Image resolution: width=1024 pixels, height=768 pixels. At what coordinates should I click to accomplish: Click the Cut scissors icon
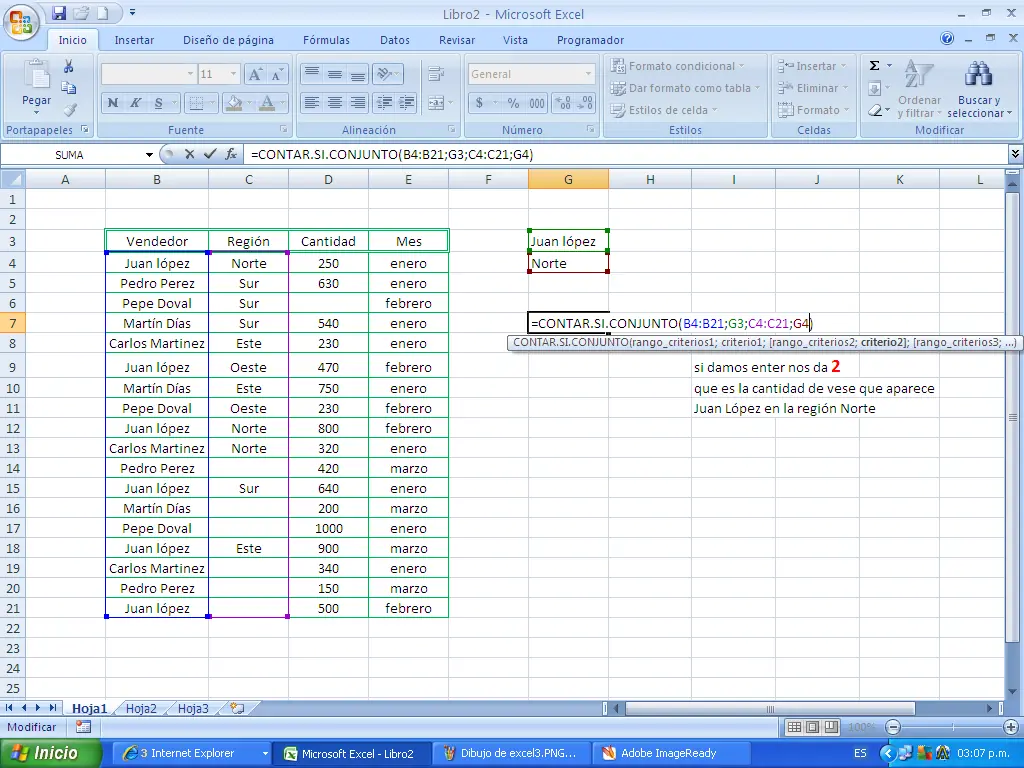pos(69,66)
